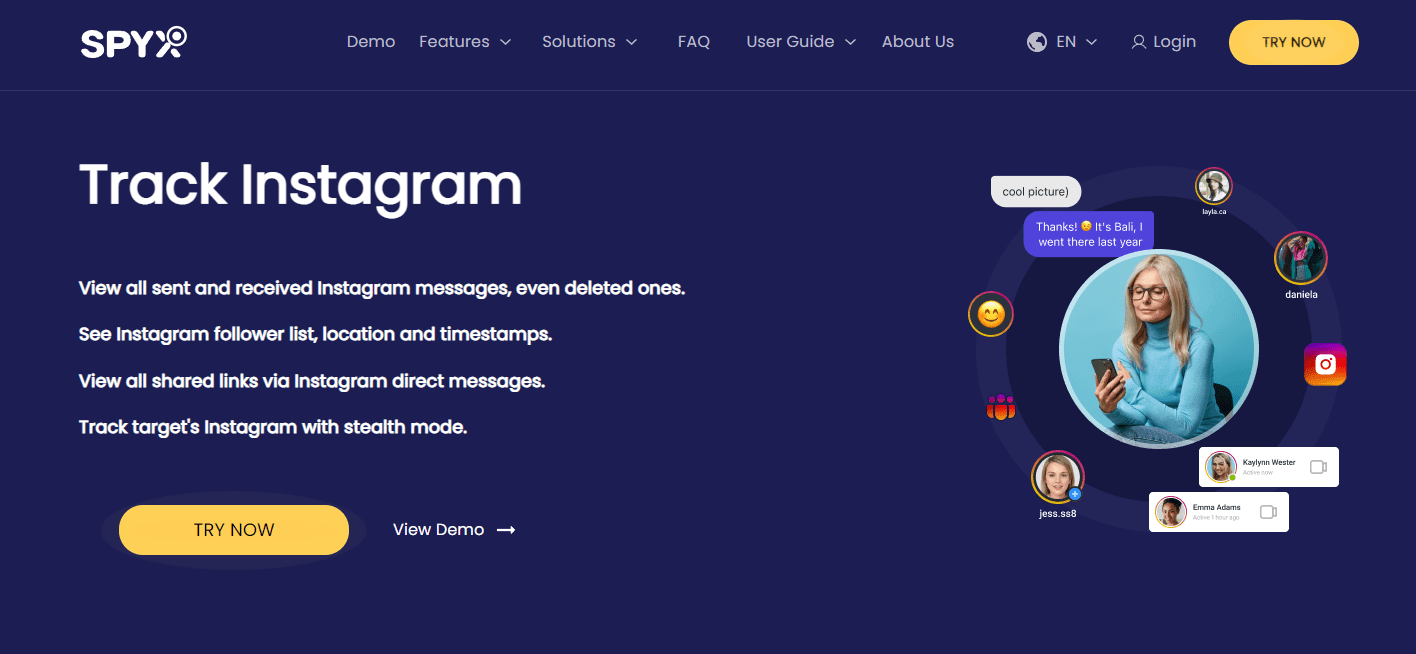Open the Demo menu item
Screen dimensions: 1416x654
coord(371,42)
